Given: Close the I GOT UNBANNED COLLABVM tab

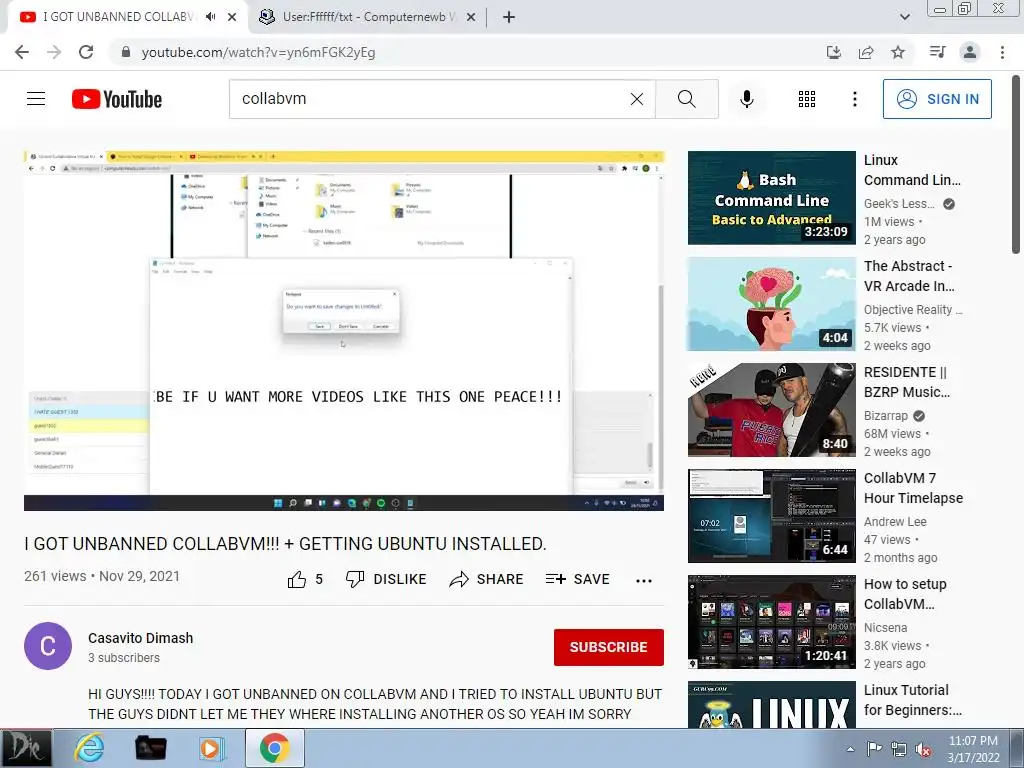Looking at the screenshot, I should (232, 17).
